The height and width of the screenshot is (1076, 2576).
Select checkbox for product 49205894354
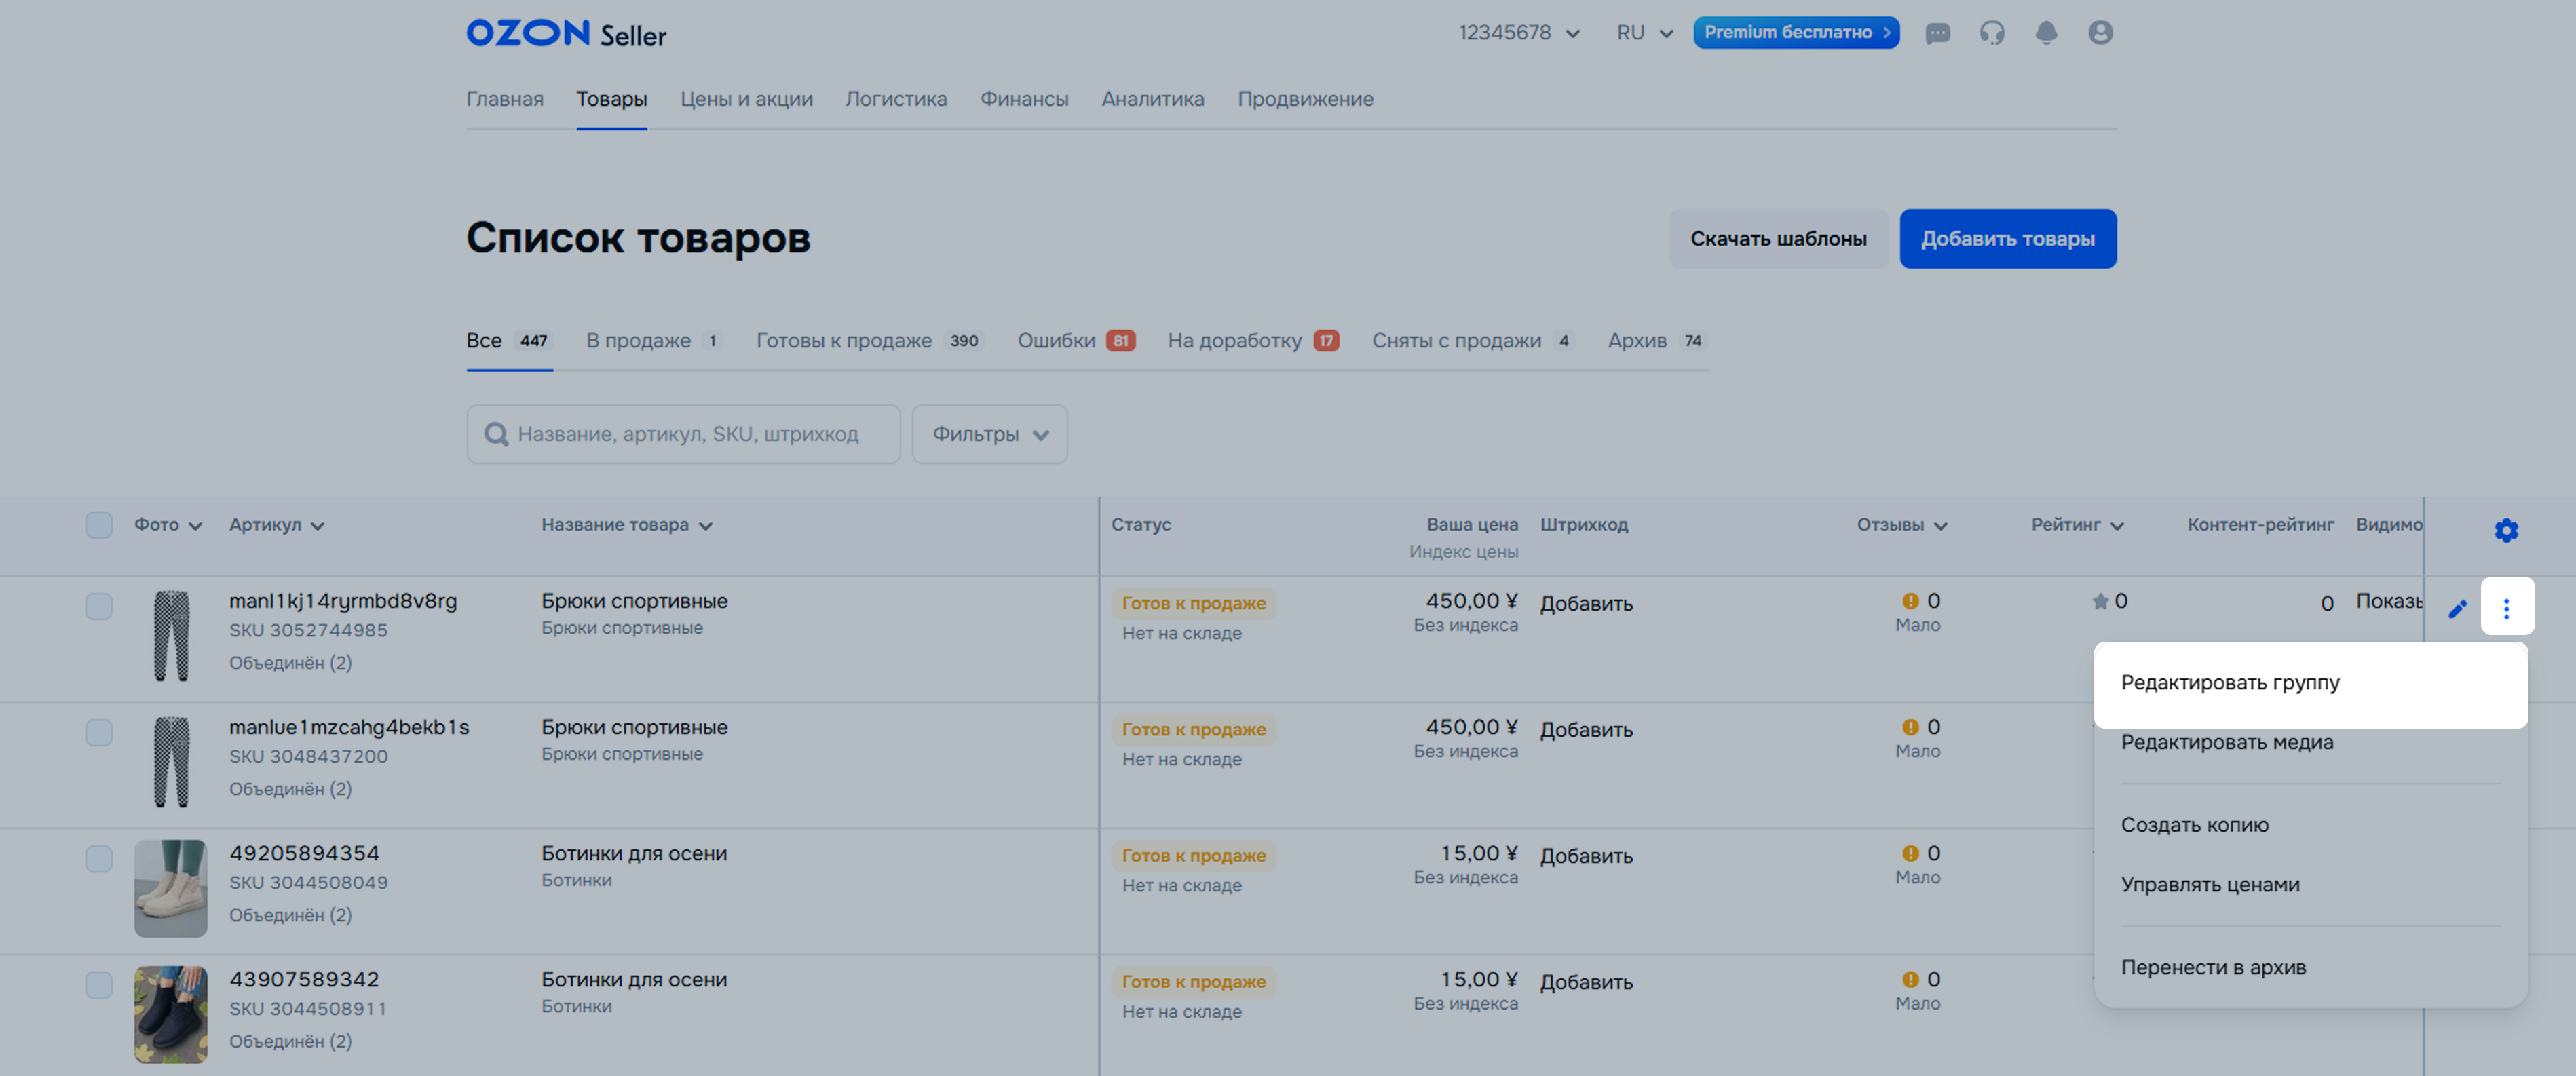pos(99,858)
